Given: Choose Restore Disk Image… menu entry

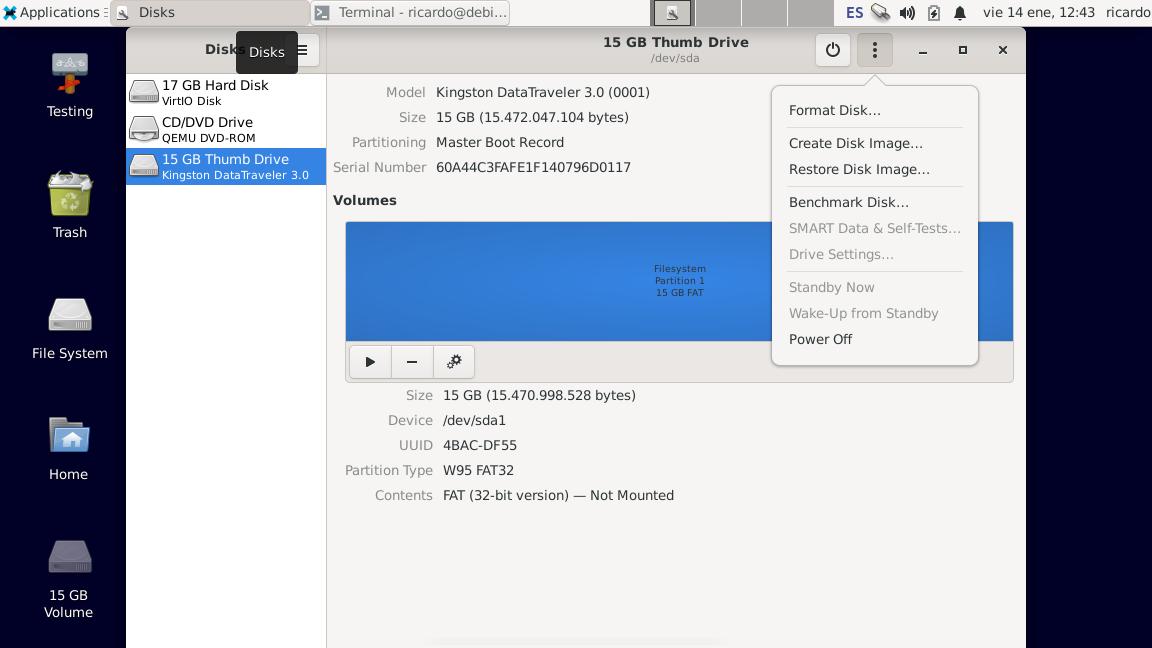Looking at the screenshot, I should pyautogui.click(x=874, y=169).
